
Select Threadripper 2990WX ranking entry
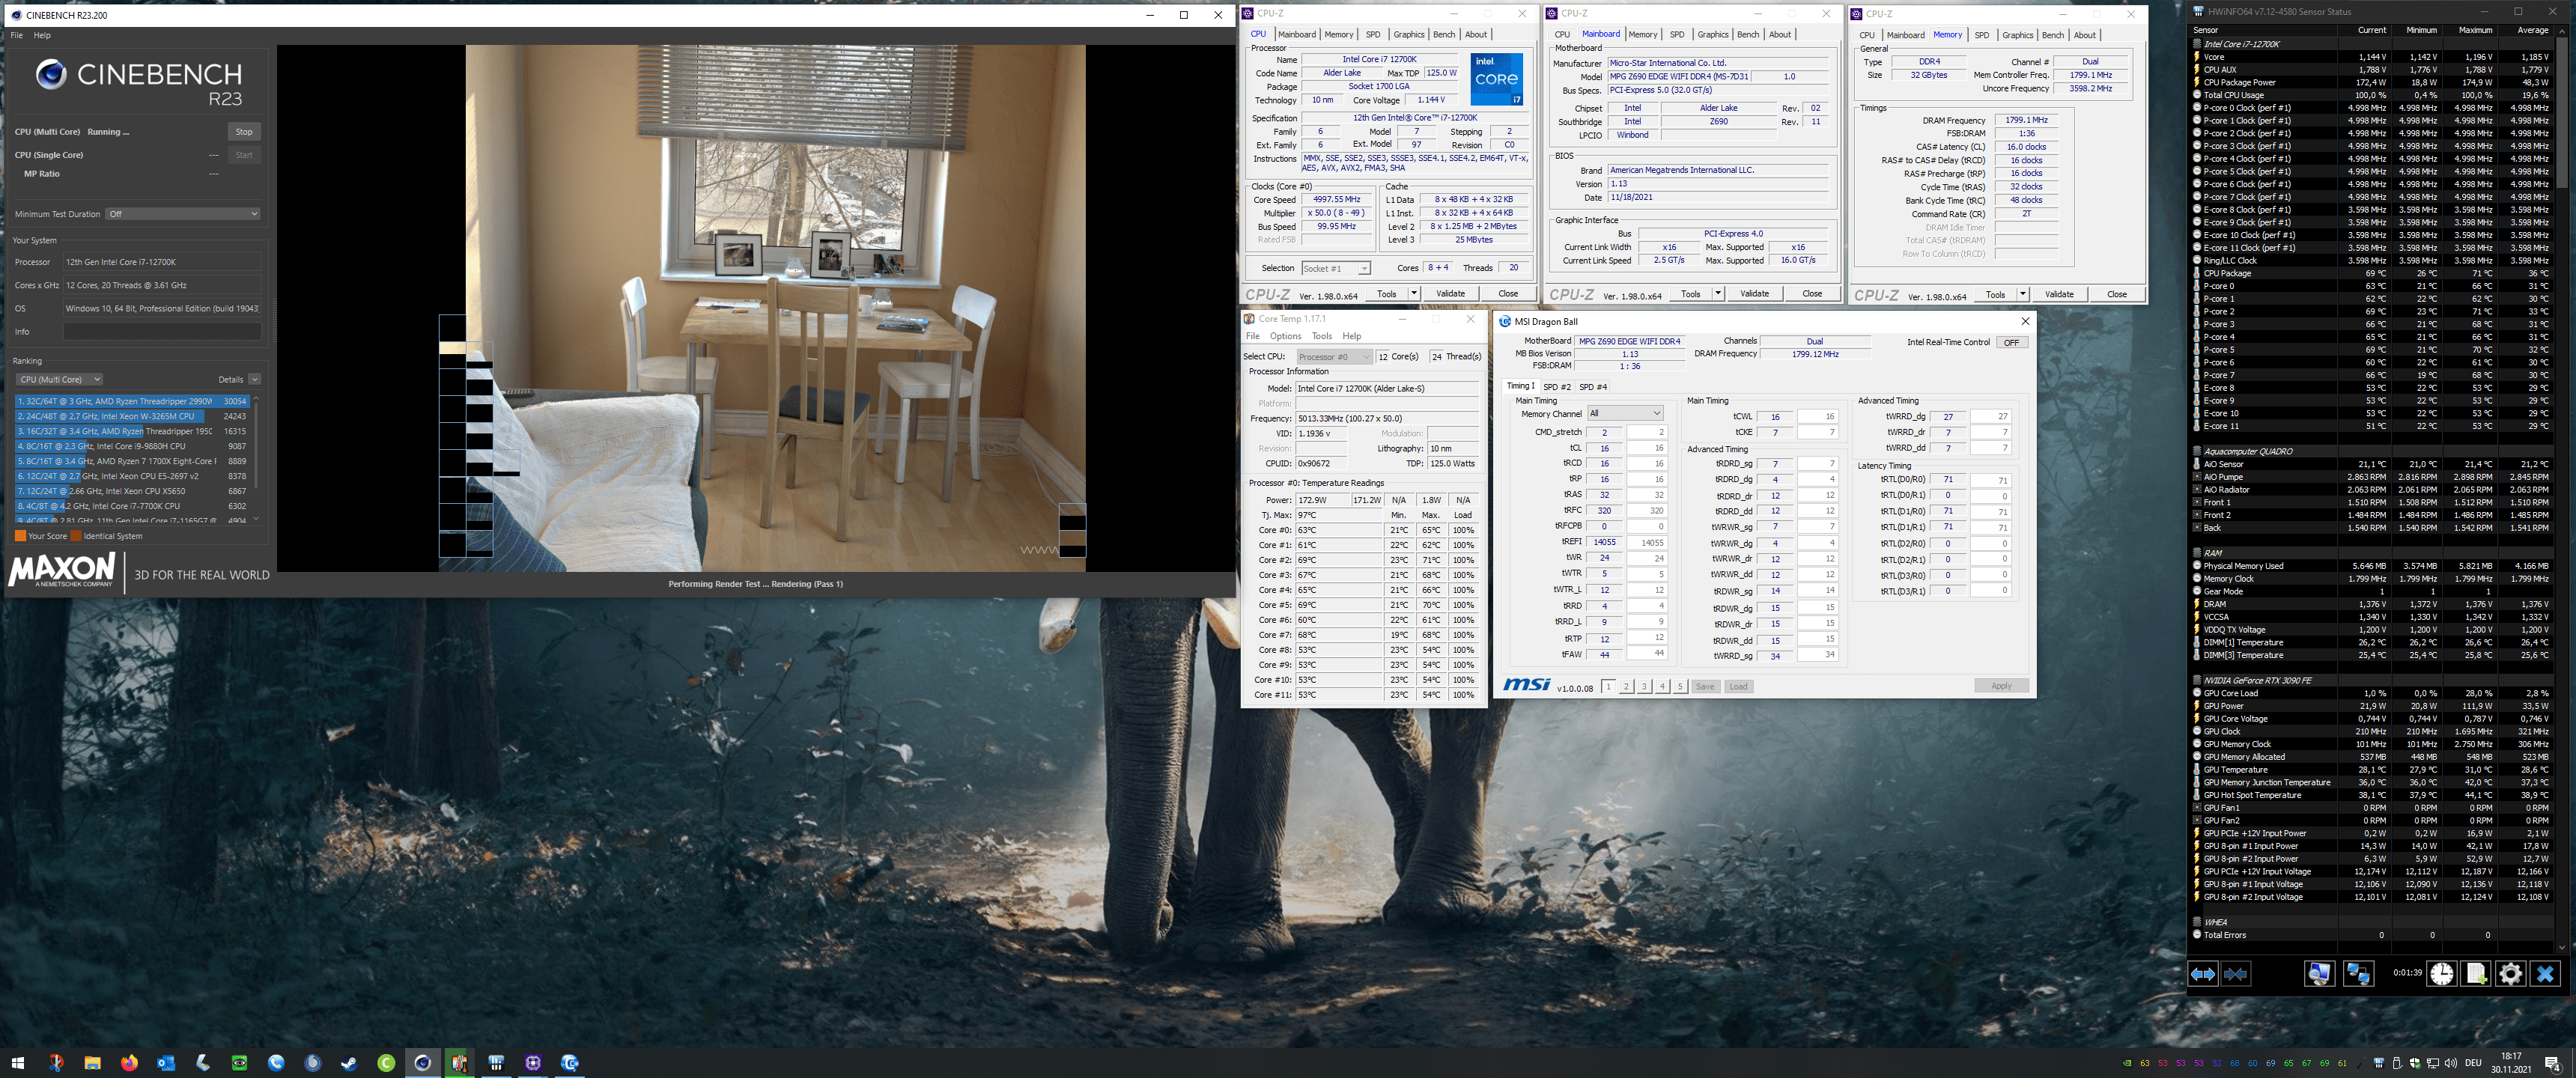pos(132,401)
